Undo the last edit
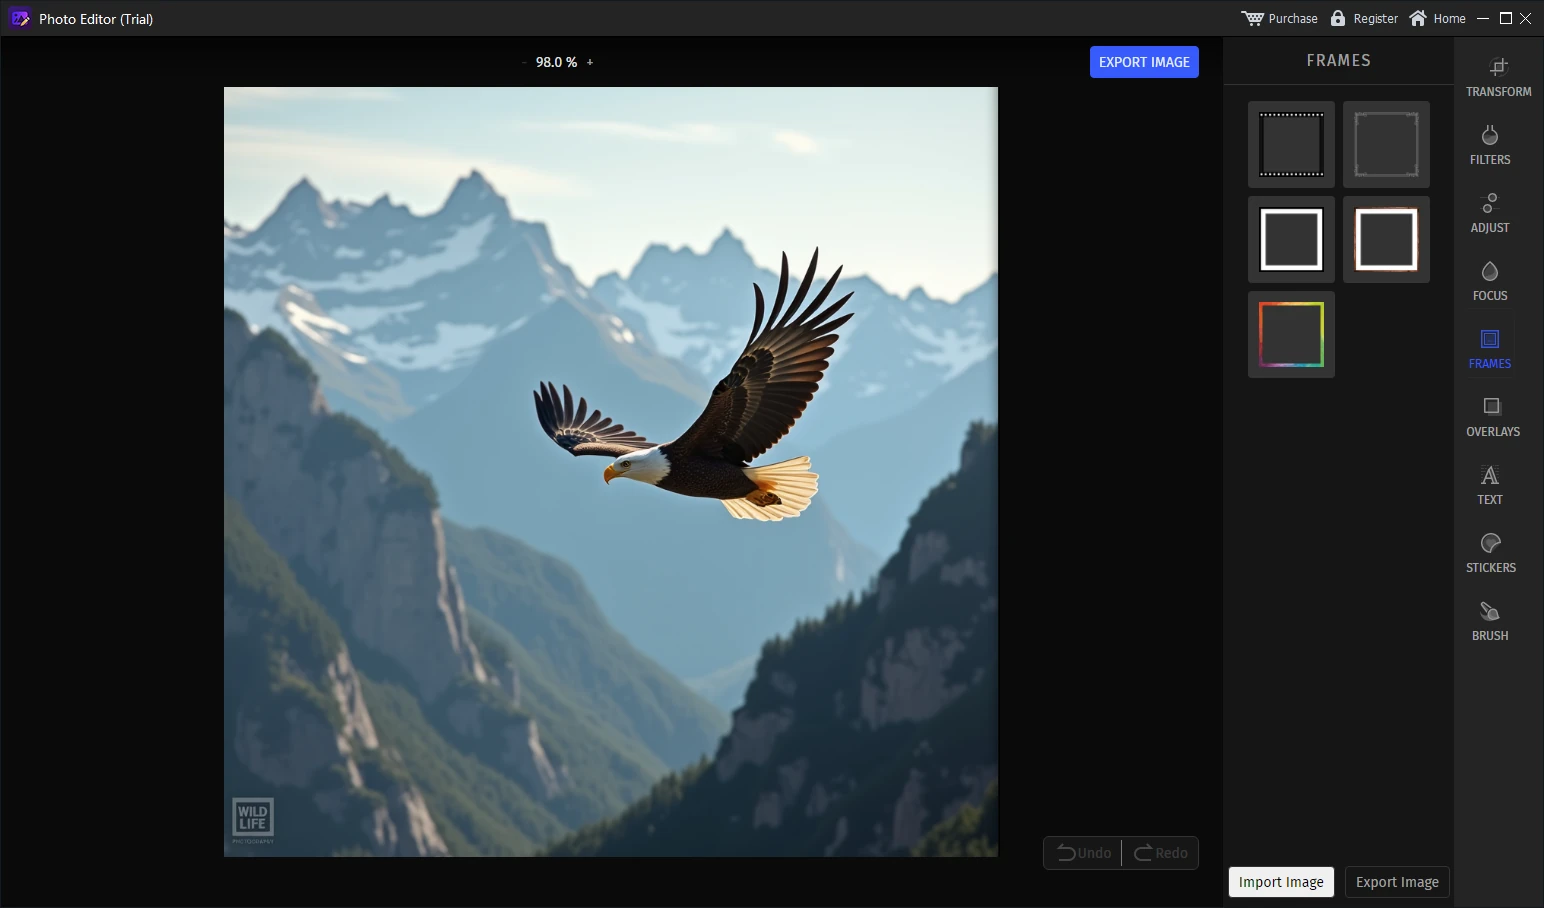This screenshot has height=908, width=1544. tap(1083, 853)
